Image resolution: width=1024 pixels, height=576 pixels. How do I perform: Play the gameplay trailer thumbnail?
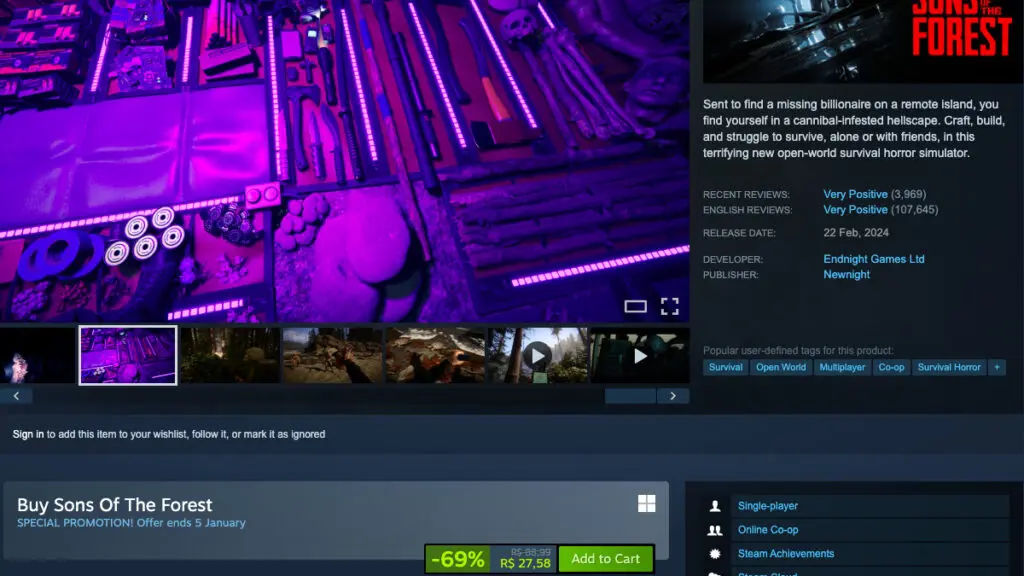(539, 352)
